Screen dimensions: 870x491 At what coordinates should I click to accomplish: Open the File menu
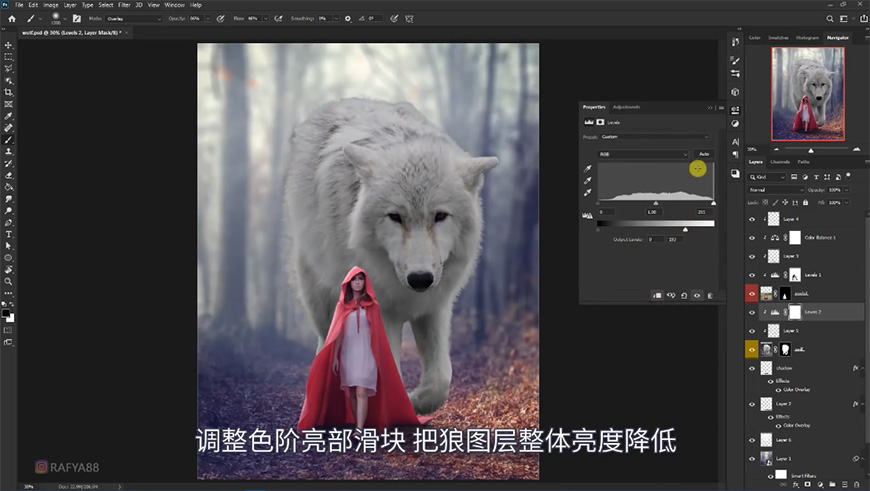[19, 4]
